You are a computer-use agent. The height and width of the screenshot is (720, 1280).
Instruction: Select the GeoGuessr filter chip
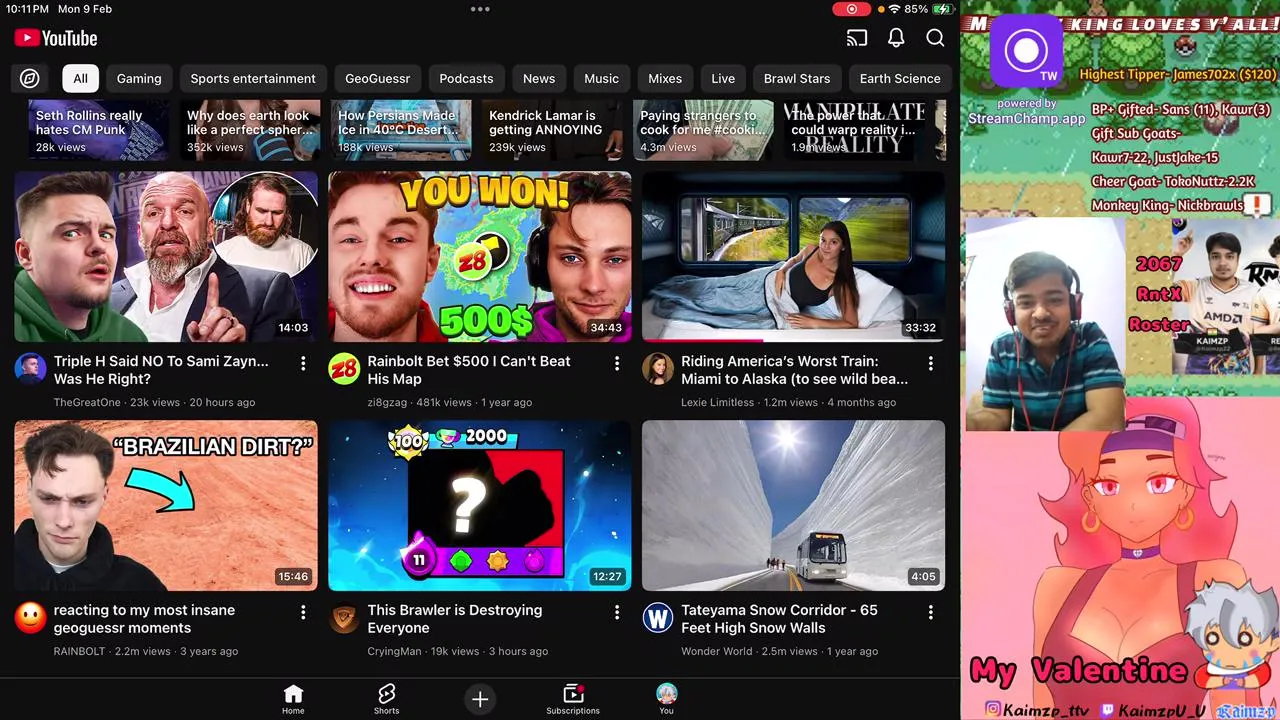point(378,78)
